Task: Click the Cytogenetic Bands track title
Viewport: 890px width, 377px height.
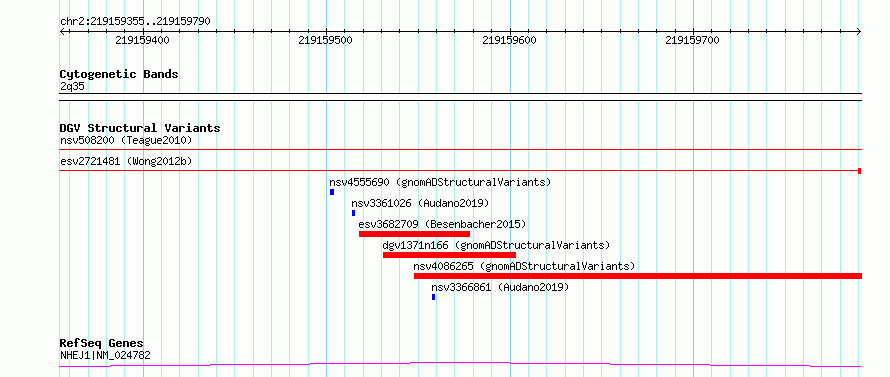Action: [x=119, y=74]
